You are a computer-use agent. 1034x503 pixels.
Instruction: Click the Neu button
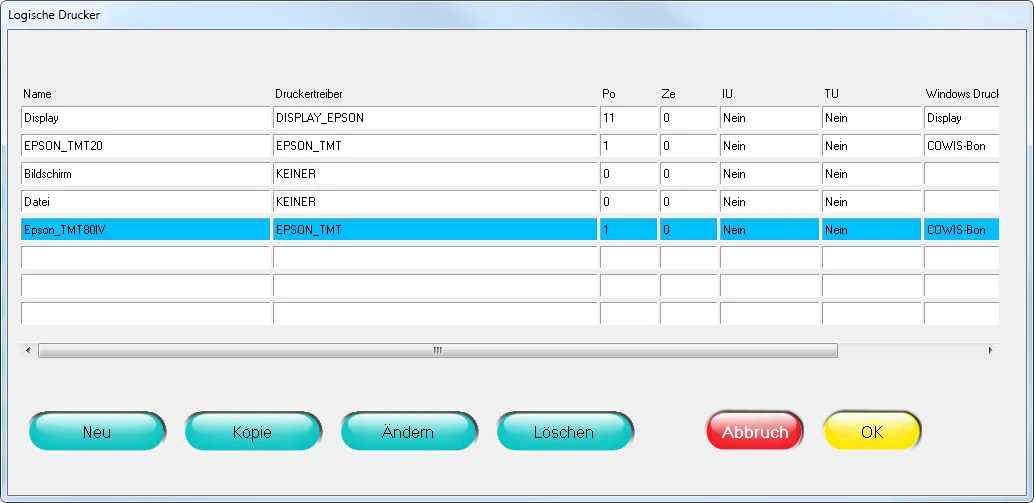point(97,432)
